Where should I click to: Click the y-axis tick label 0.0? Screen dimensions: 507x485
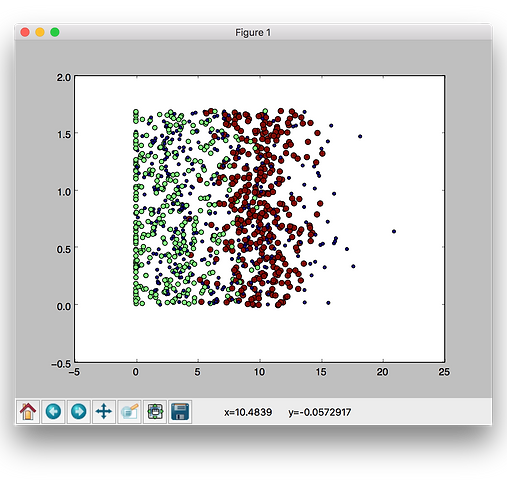pyautogui.click(x=64, y=306)
